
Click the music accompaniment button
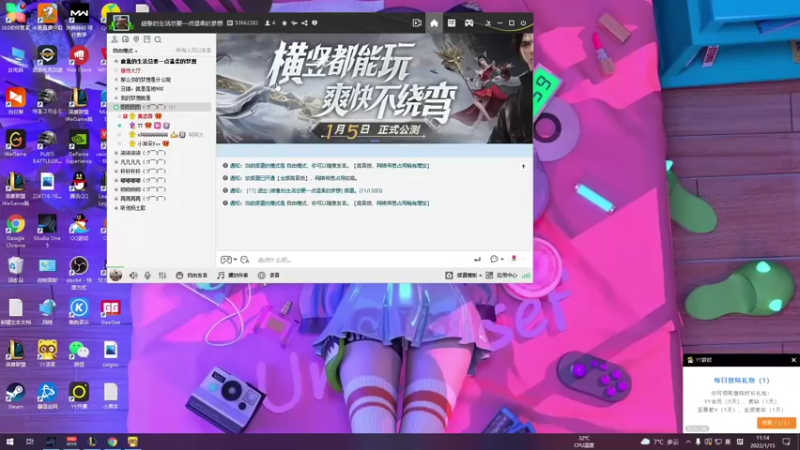tap(233, 276)
